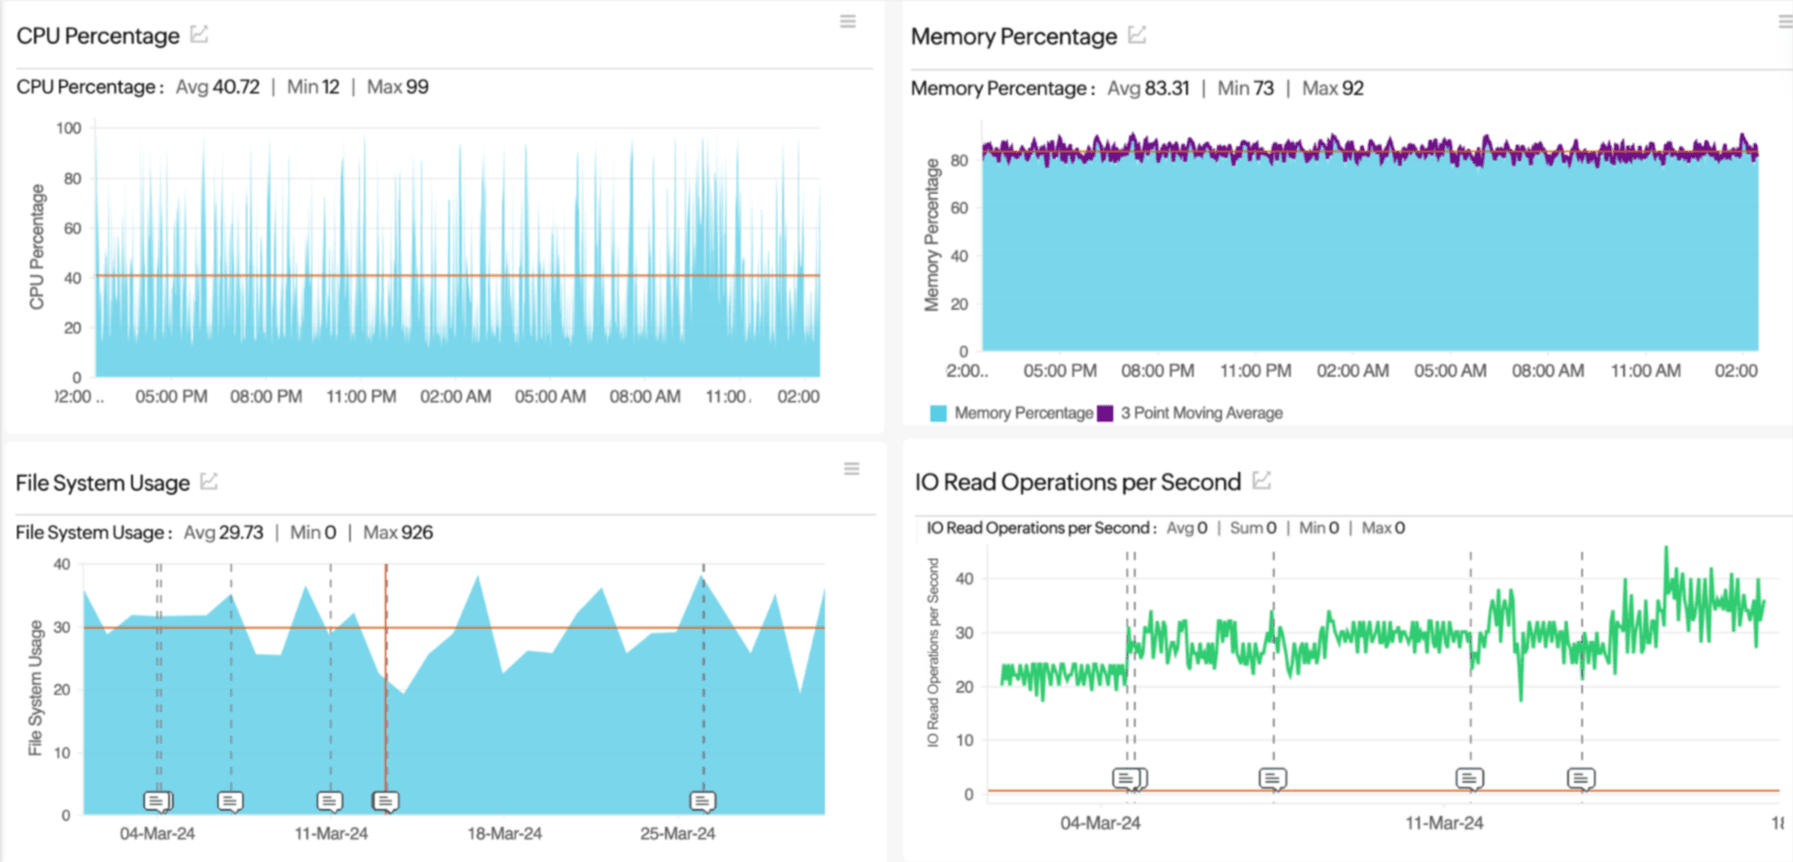The height and width of the screenshot is (862, 1793).
Task: Open the last annotation note in IO Read Operations chart
Action: click(1581, 778)
